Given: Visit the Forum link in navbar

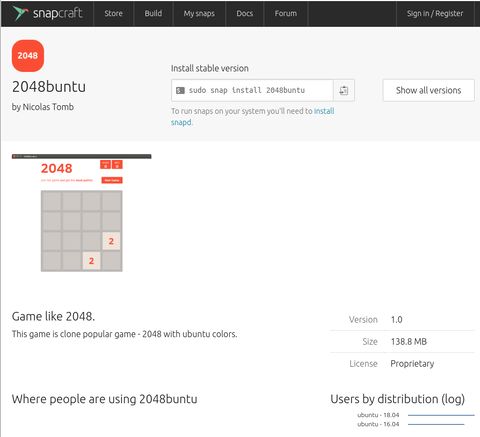Looking at the screenshot, I should pos(285,13).
